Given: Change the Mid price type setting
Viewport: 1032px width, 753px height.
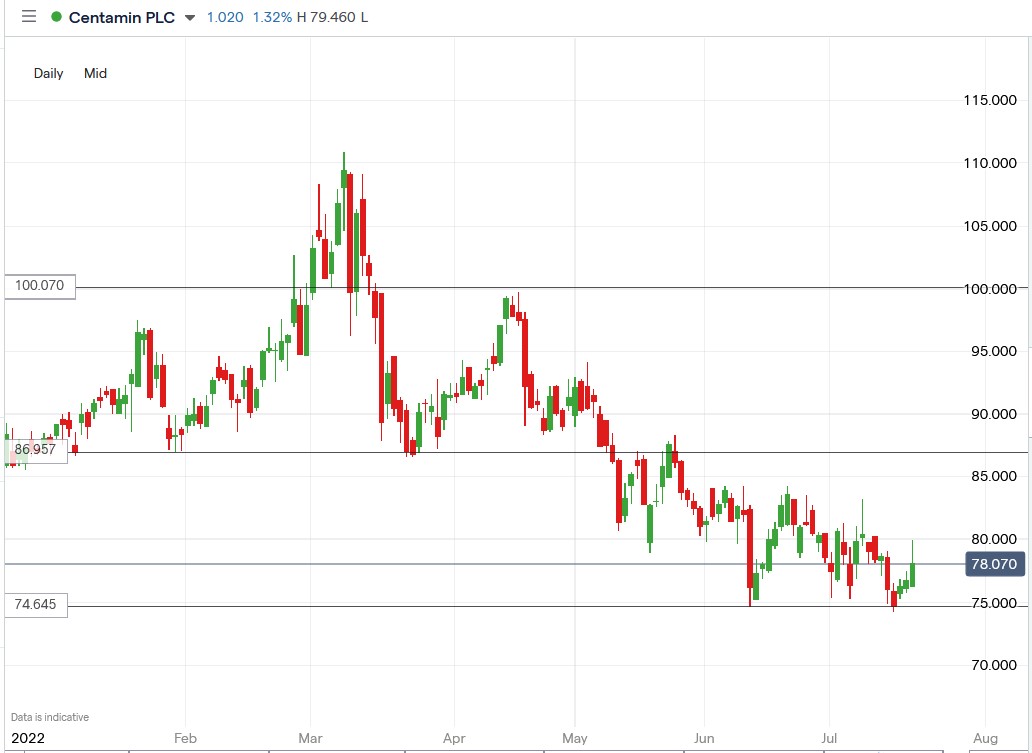Looking at the screenshot, I should coord(95,73).
